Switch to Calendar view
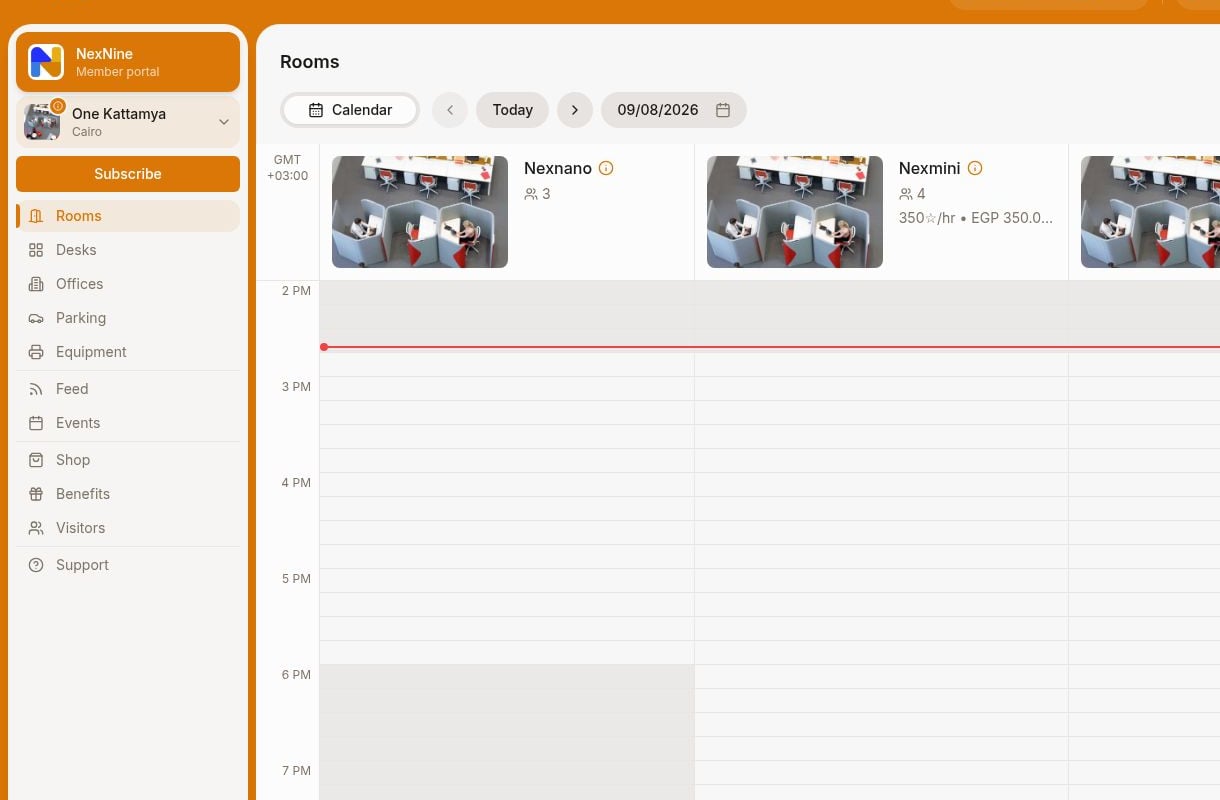The height and width of the screenshot is (800, 1220). [x=350, y=110]
